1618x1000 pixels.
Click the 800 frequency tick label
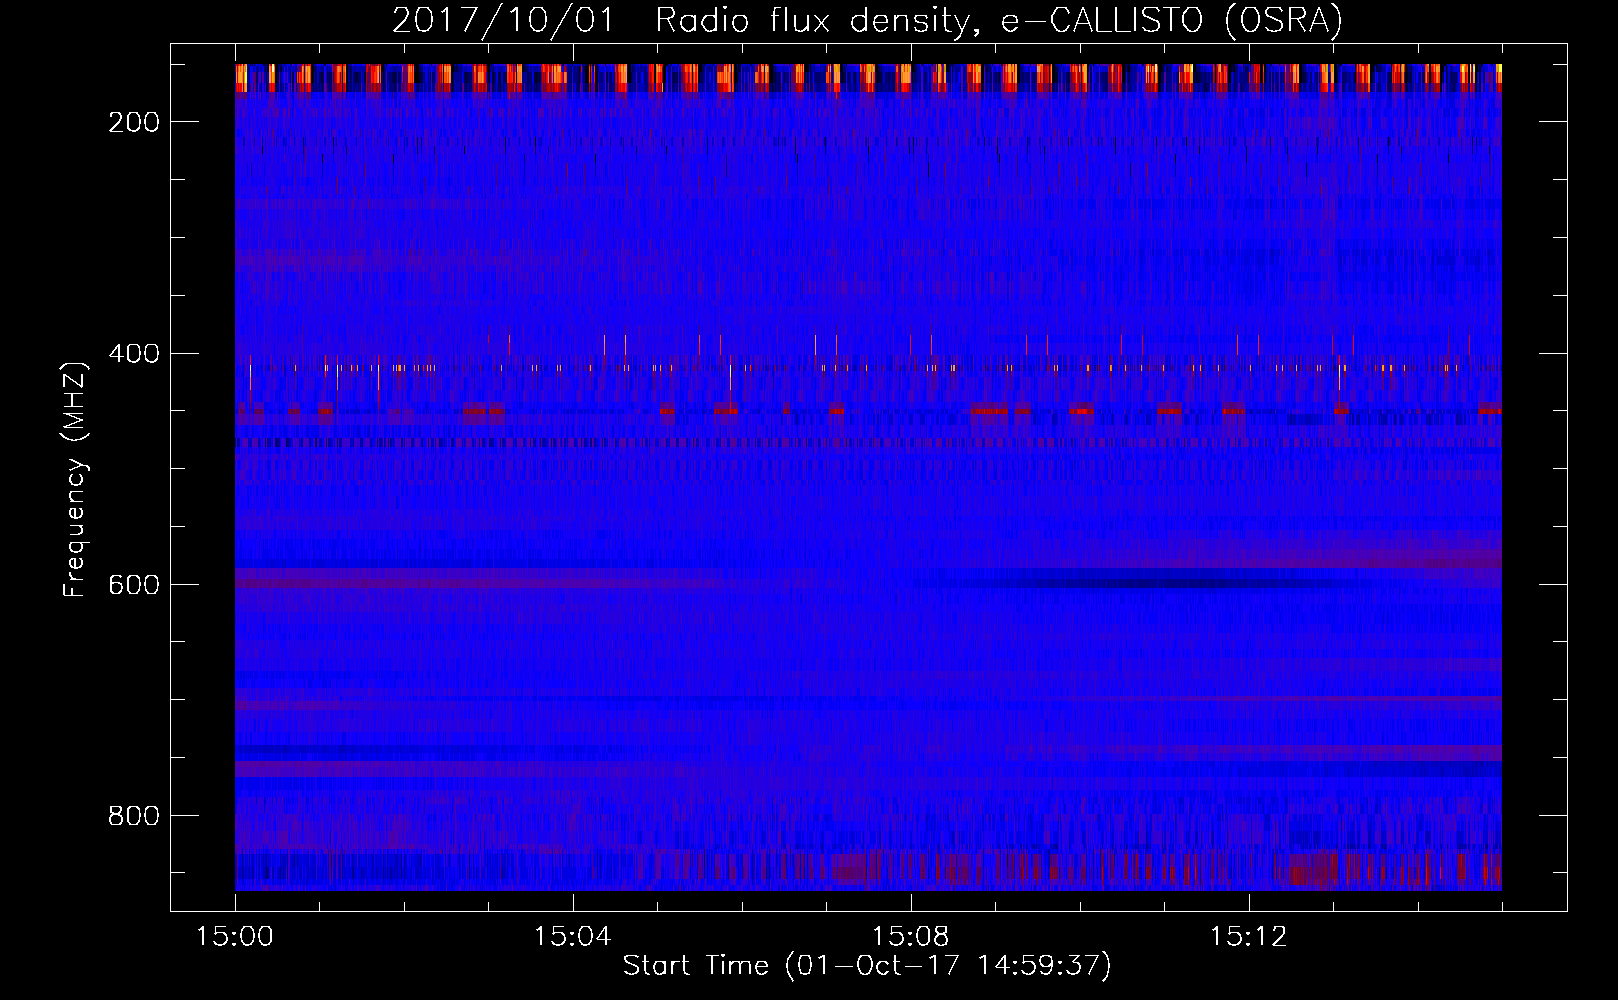(x=134, y=816)
